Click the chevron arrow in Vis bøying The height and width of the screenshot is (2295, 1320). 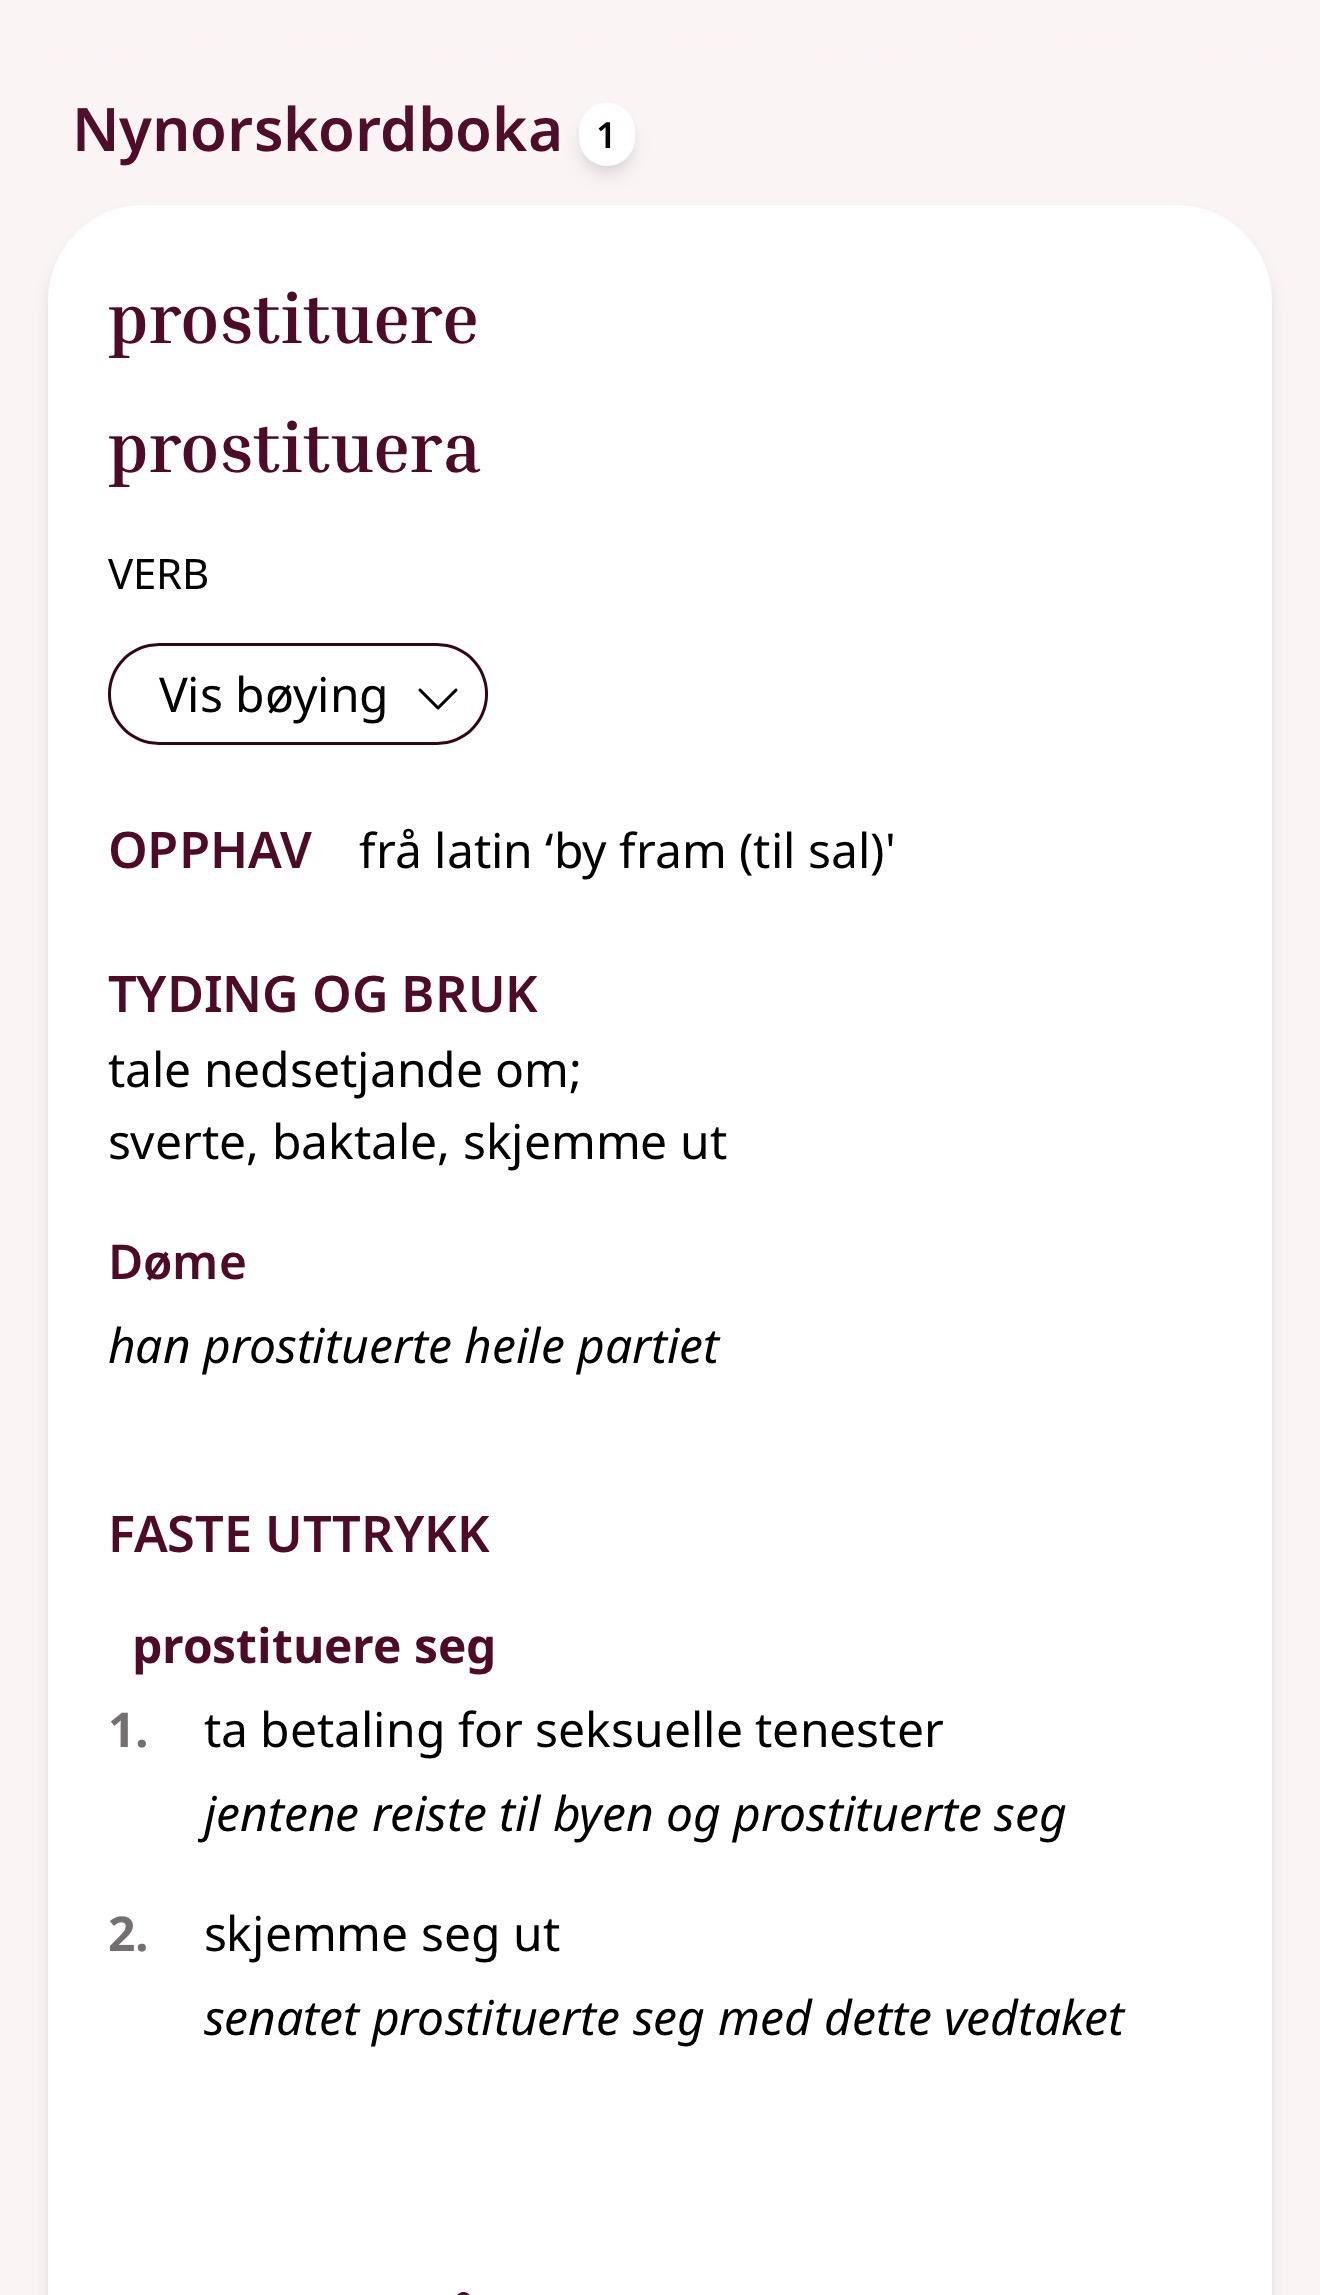coord(437,697)
